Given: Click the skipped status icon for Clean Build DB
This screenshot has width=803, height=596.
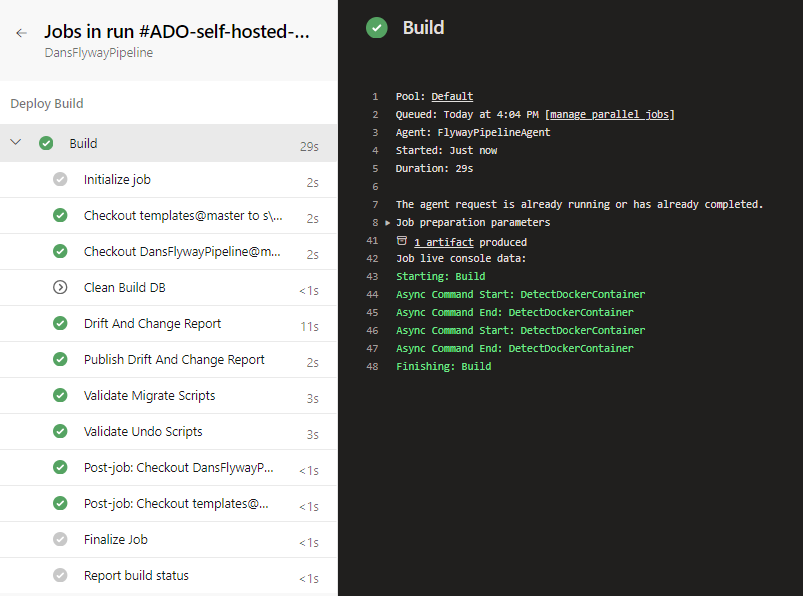Looking at the screenshot, I should point(60,287).
